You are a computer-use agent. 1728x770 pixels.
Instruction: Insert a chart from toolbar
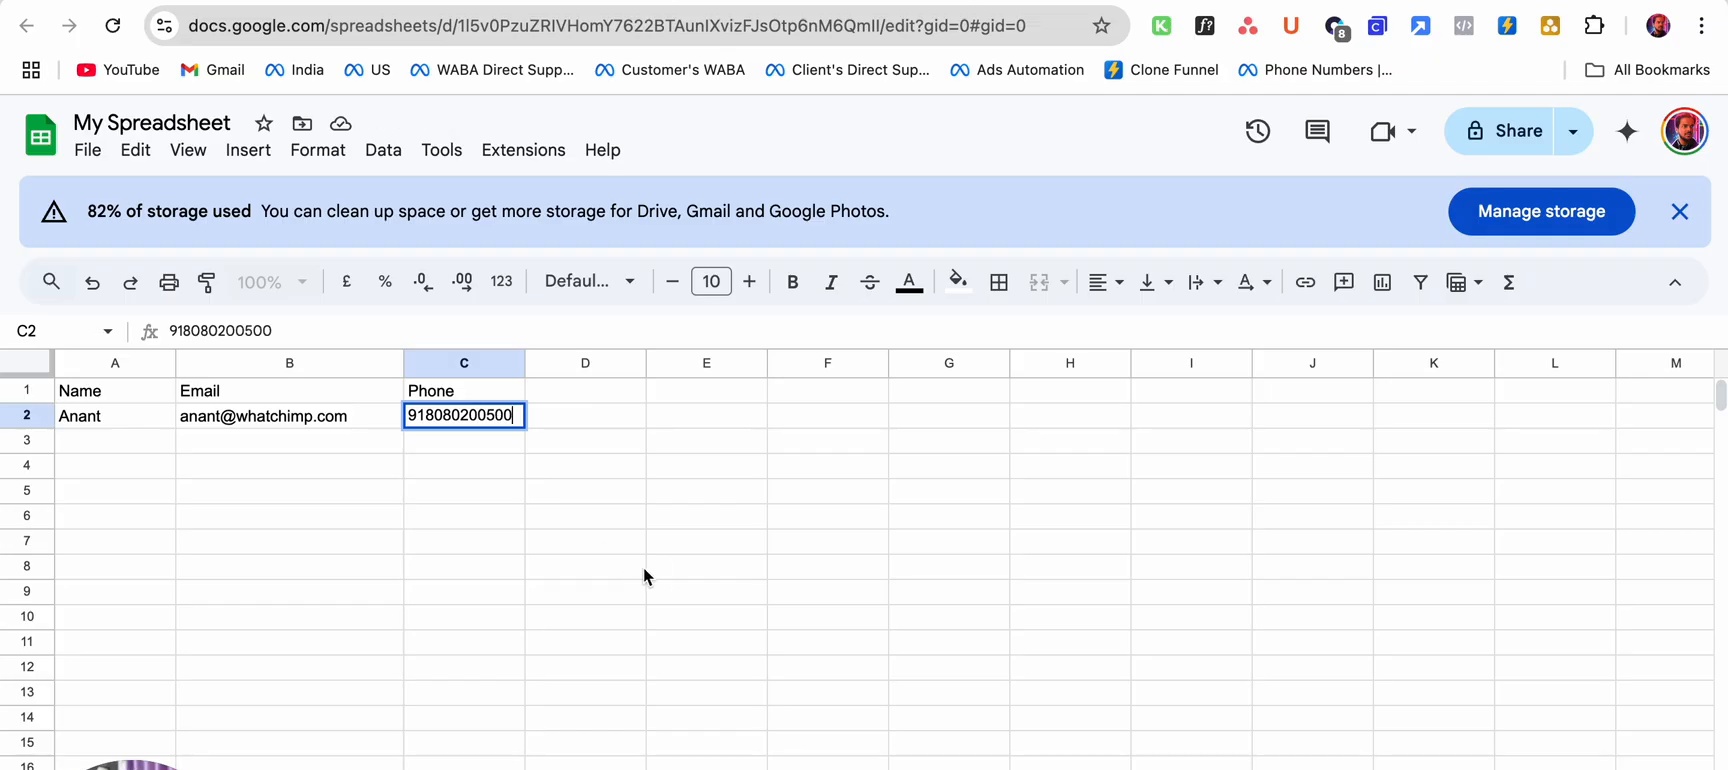click(1382, 282)
